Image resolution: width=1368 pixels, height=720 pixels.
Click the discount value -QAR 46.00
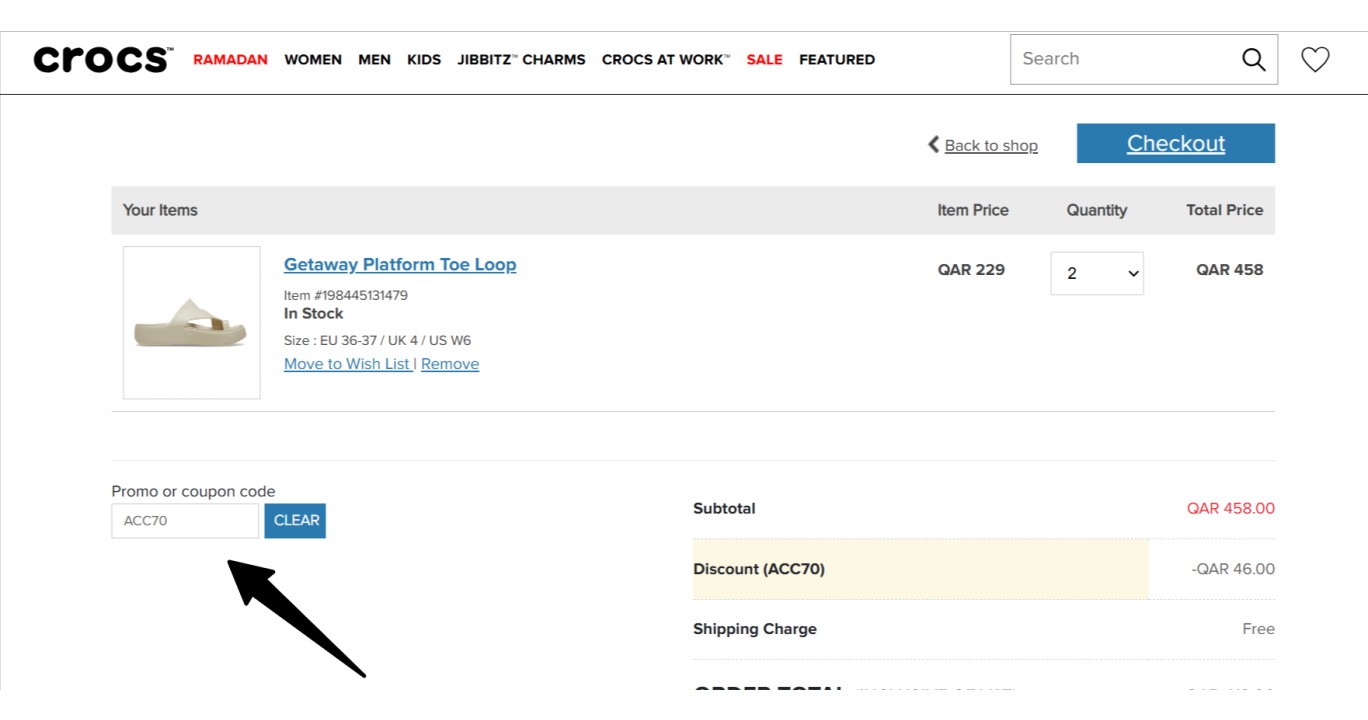[x=1233, y=569]
